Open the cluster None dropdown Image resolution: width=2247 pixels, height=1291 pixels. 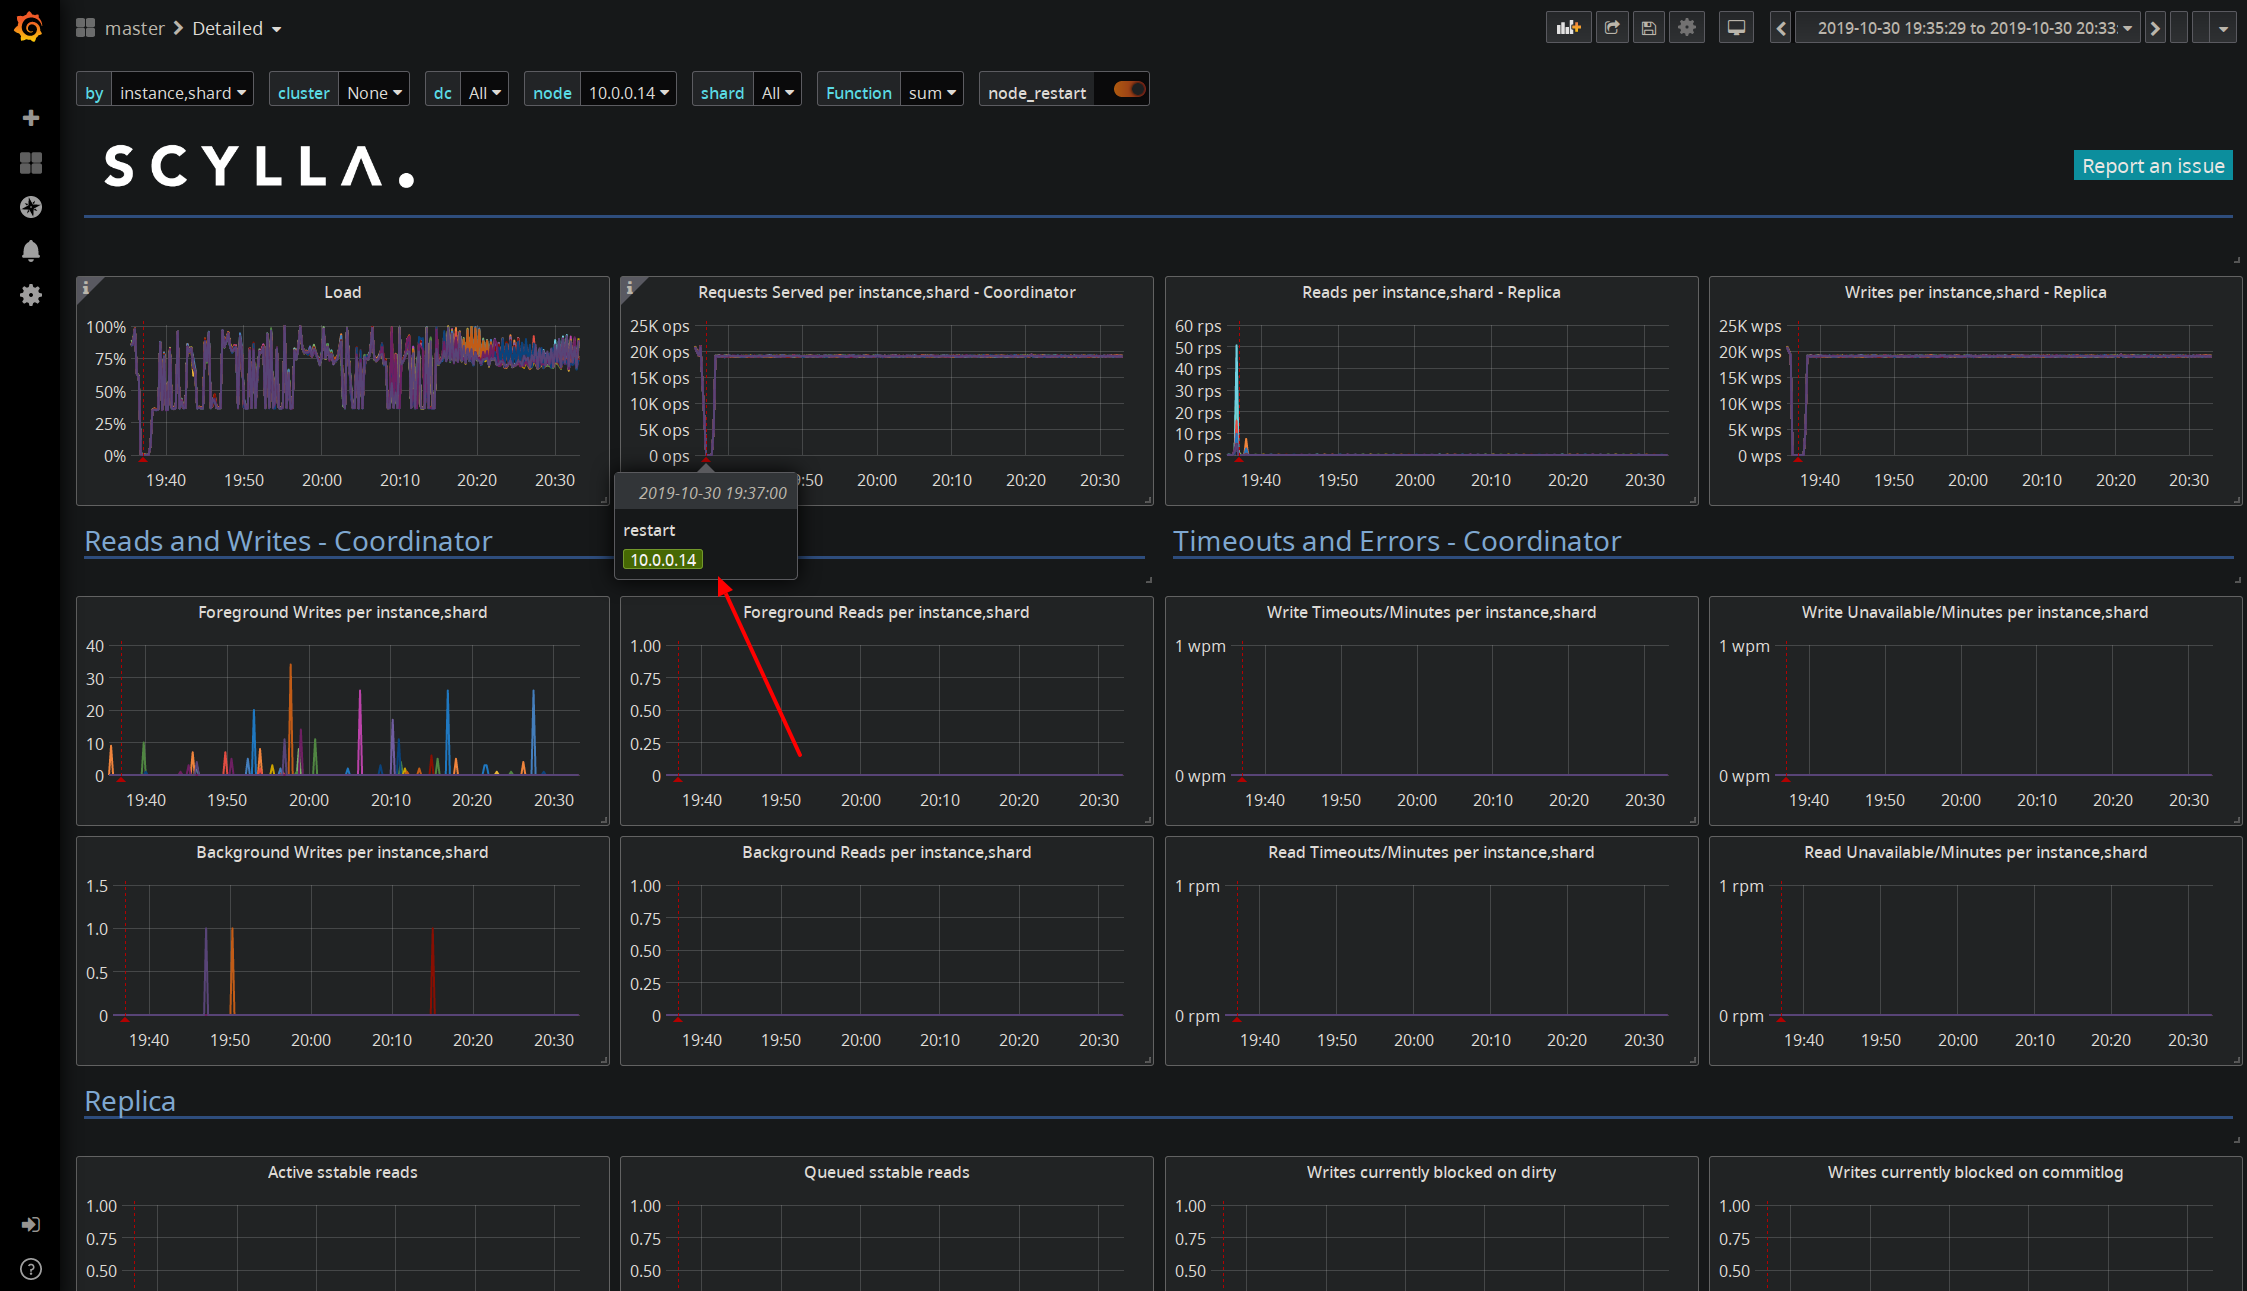[x=373, y=91]
